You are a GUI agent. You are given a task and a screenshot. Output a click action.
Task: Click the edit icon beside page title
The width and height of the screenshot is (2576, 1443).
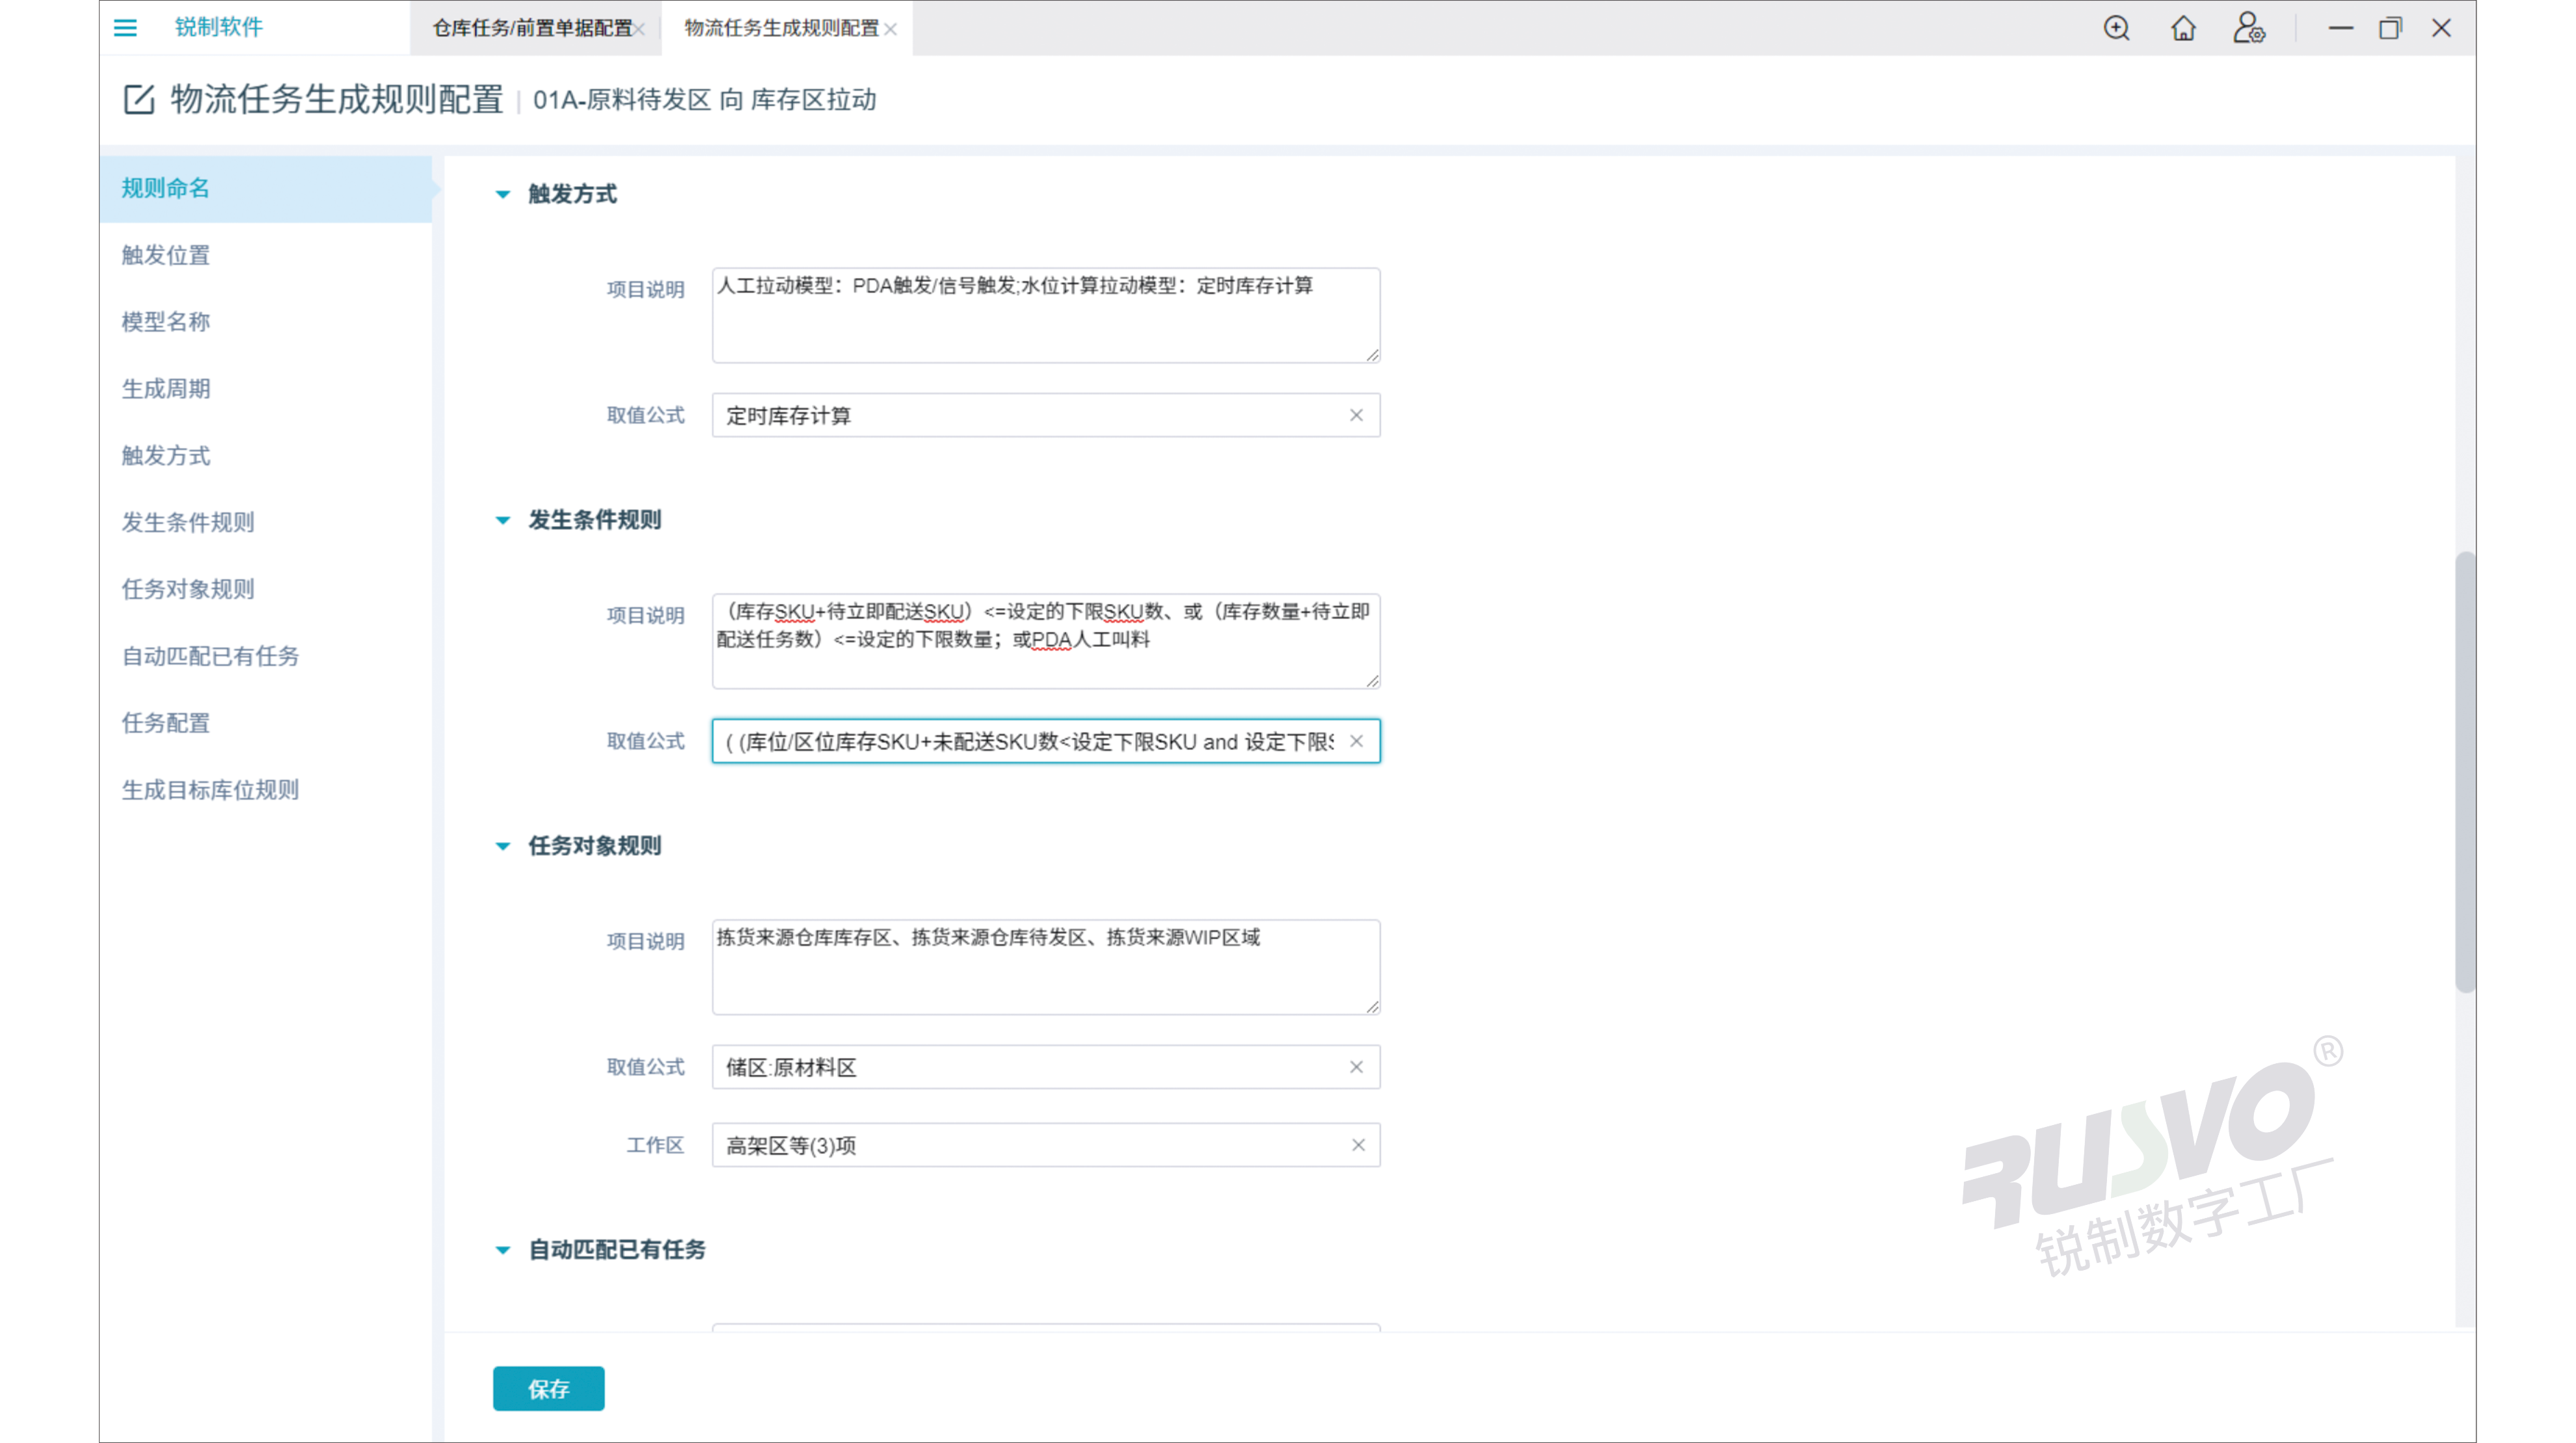(x=139, y=99)
